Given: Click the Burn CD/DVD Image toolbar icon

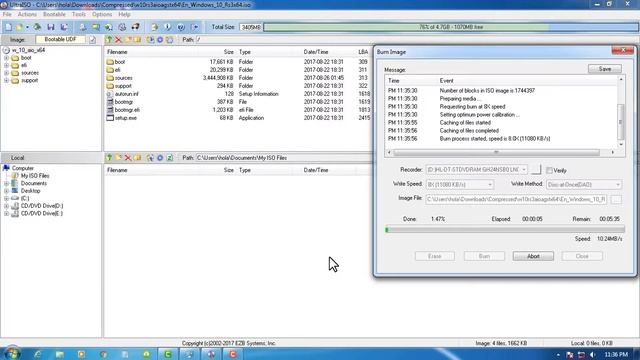Looking at the screenshot, I should [122, 27].
